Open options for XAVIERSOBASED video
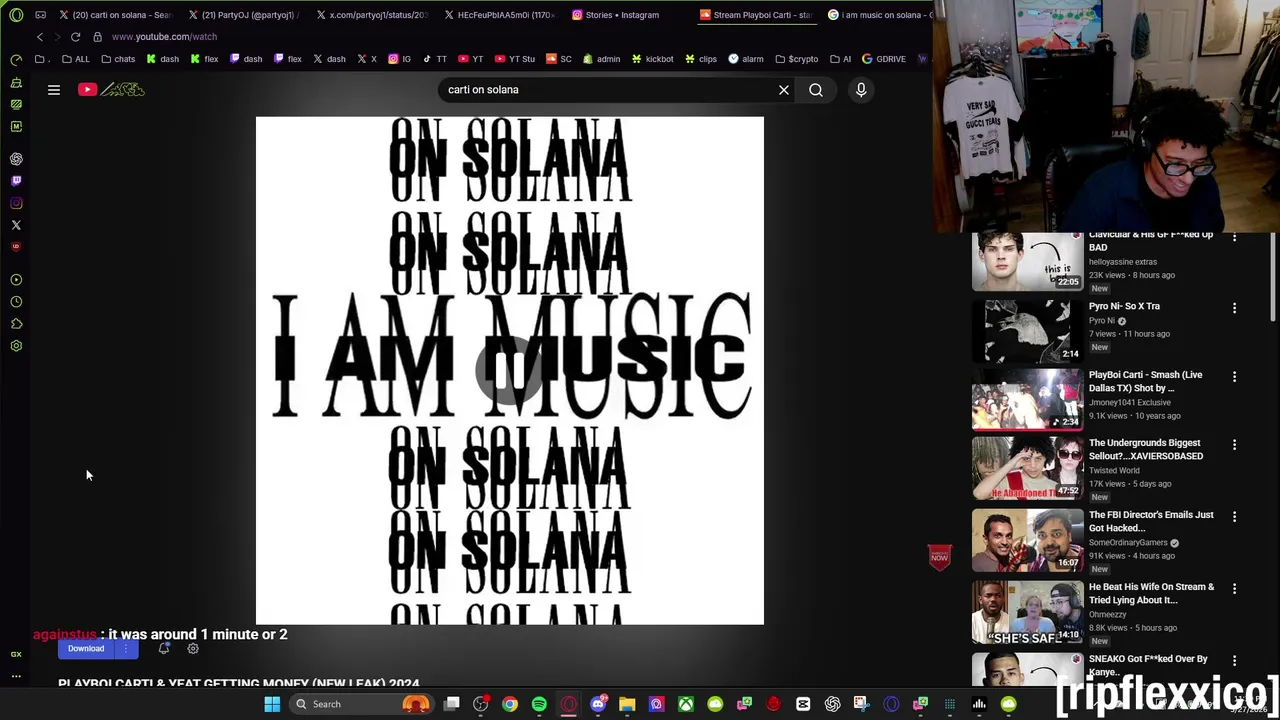Viewport: 1280px width, 720px height. (1234, 445)
